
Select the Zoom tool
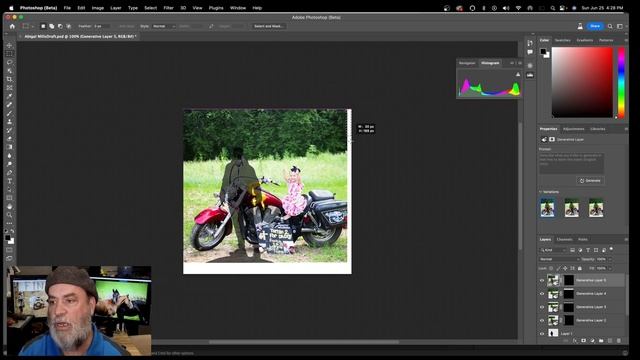point(9,215)
